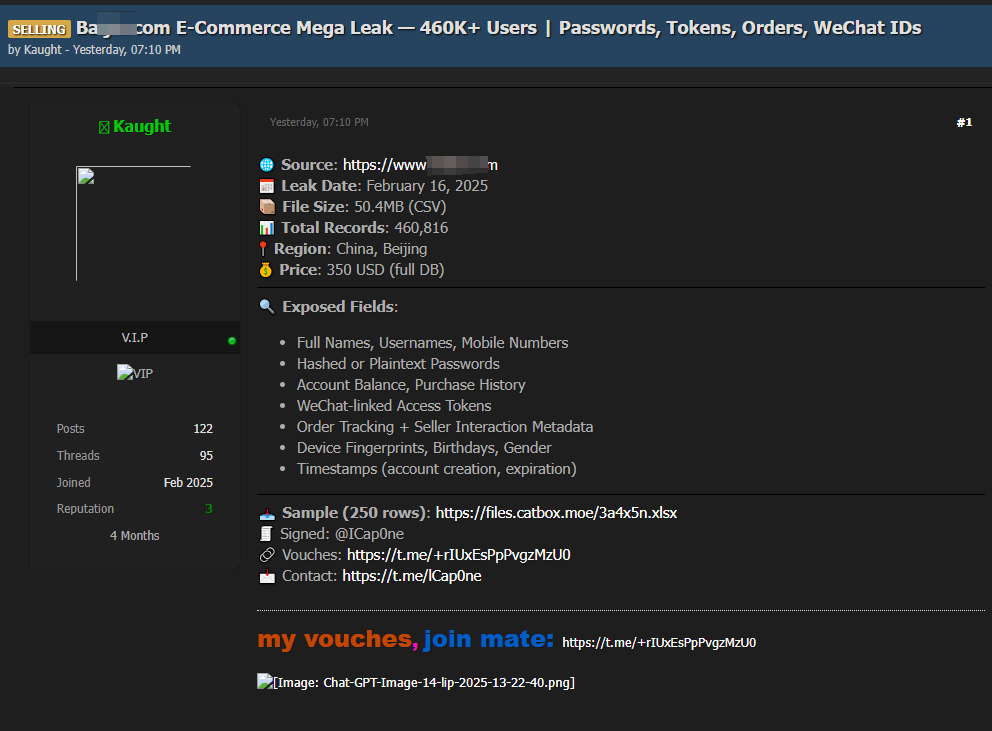This screenshot has width=992, height=731.
Task: Open Kaught's profile from username
Action: pyautogui.click(x=142, y=127)
